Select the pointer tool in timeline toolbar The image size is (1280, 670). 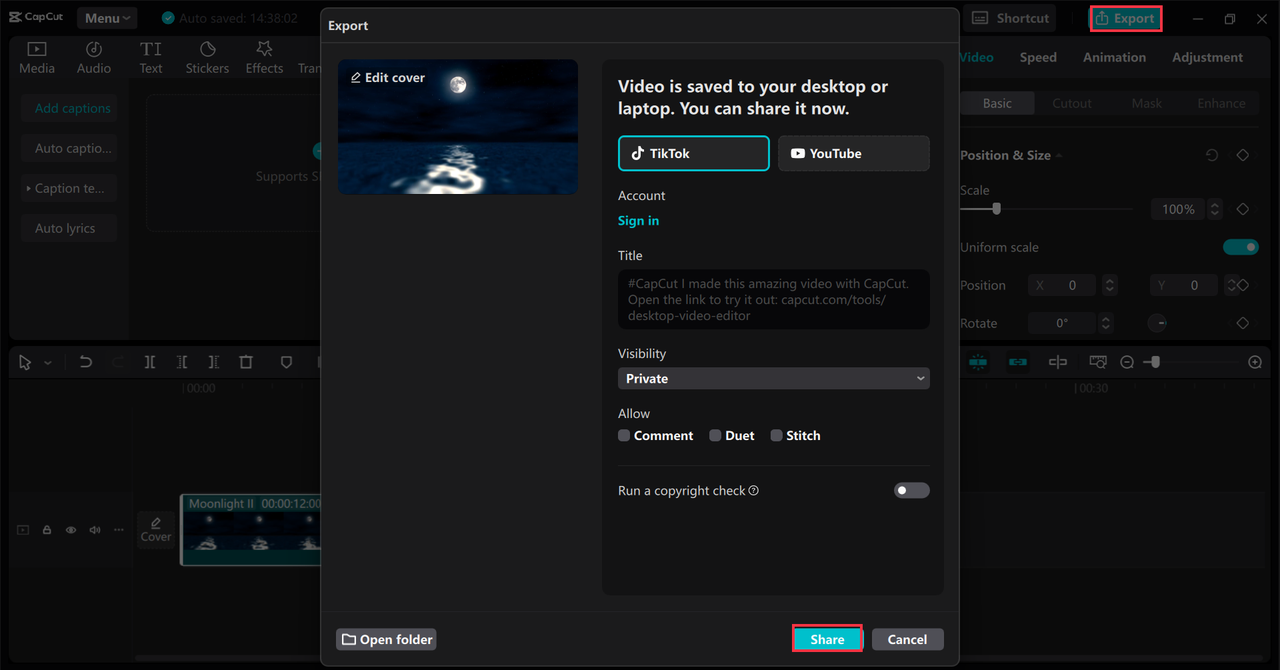pyautogui.click(x=26, y=362)
